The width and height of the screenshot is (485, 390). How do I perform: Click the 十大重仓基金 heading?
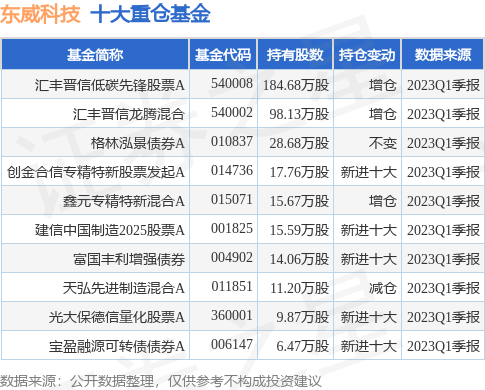150,14
